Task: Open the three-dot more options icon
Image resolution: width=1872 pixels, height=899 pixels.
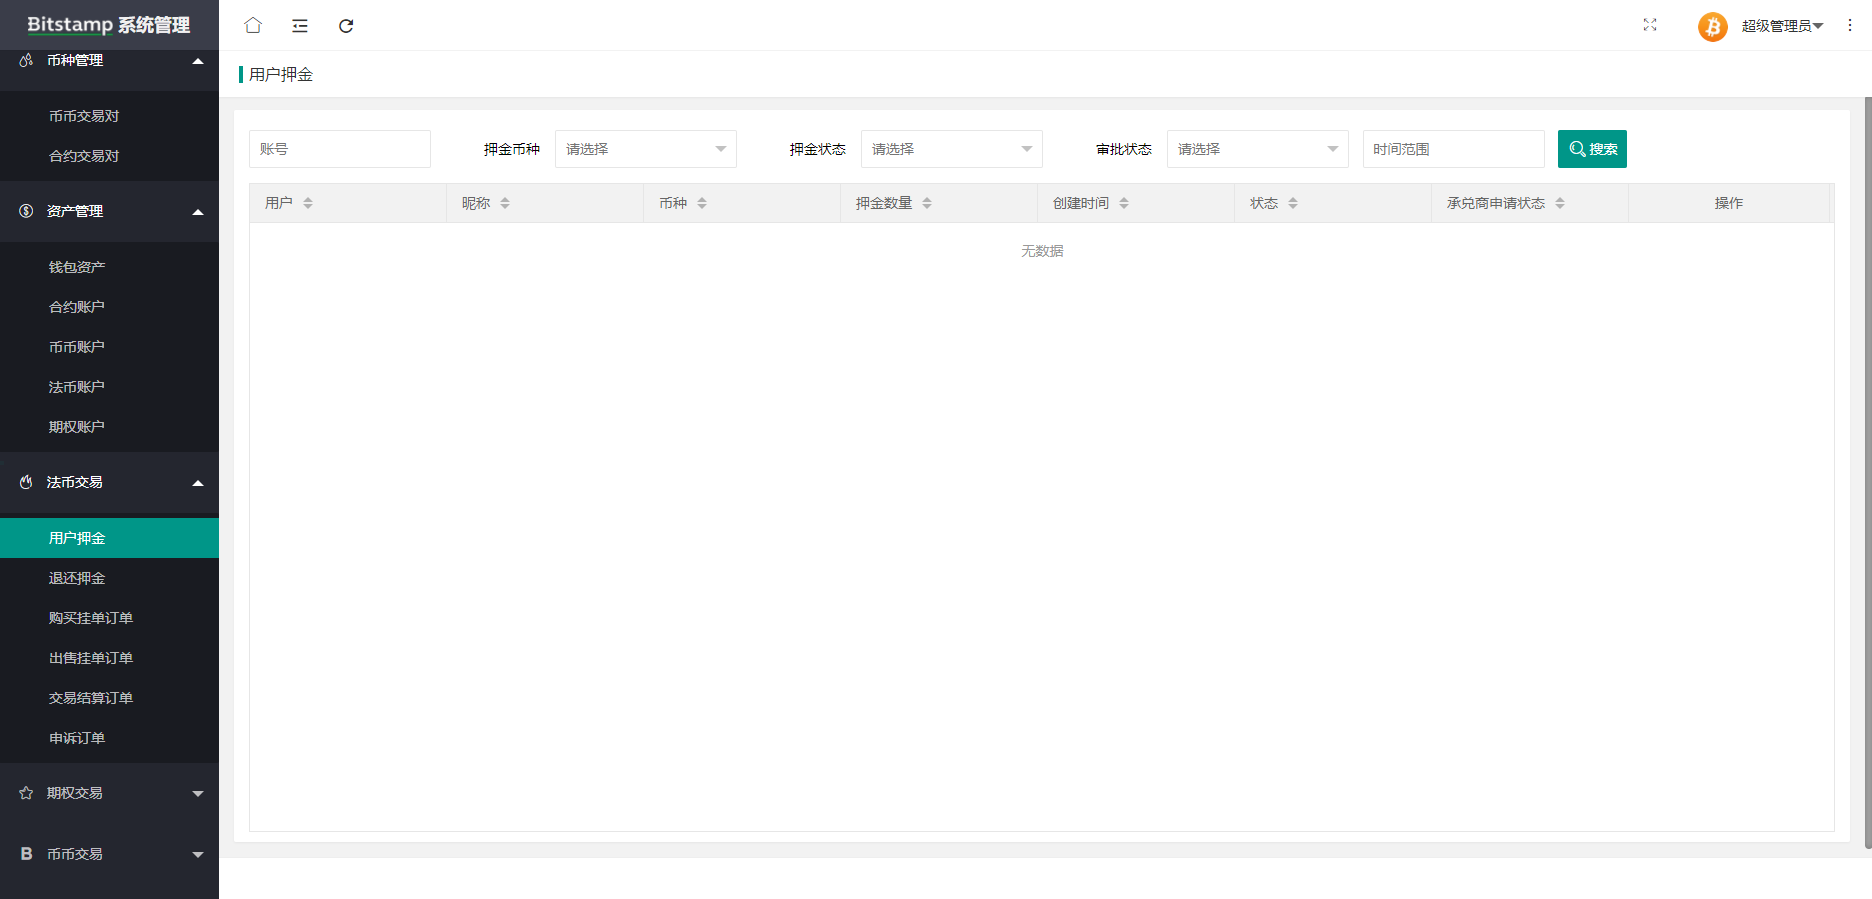Action: click(x=1850, y=26)
